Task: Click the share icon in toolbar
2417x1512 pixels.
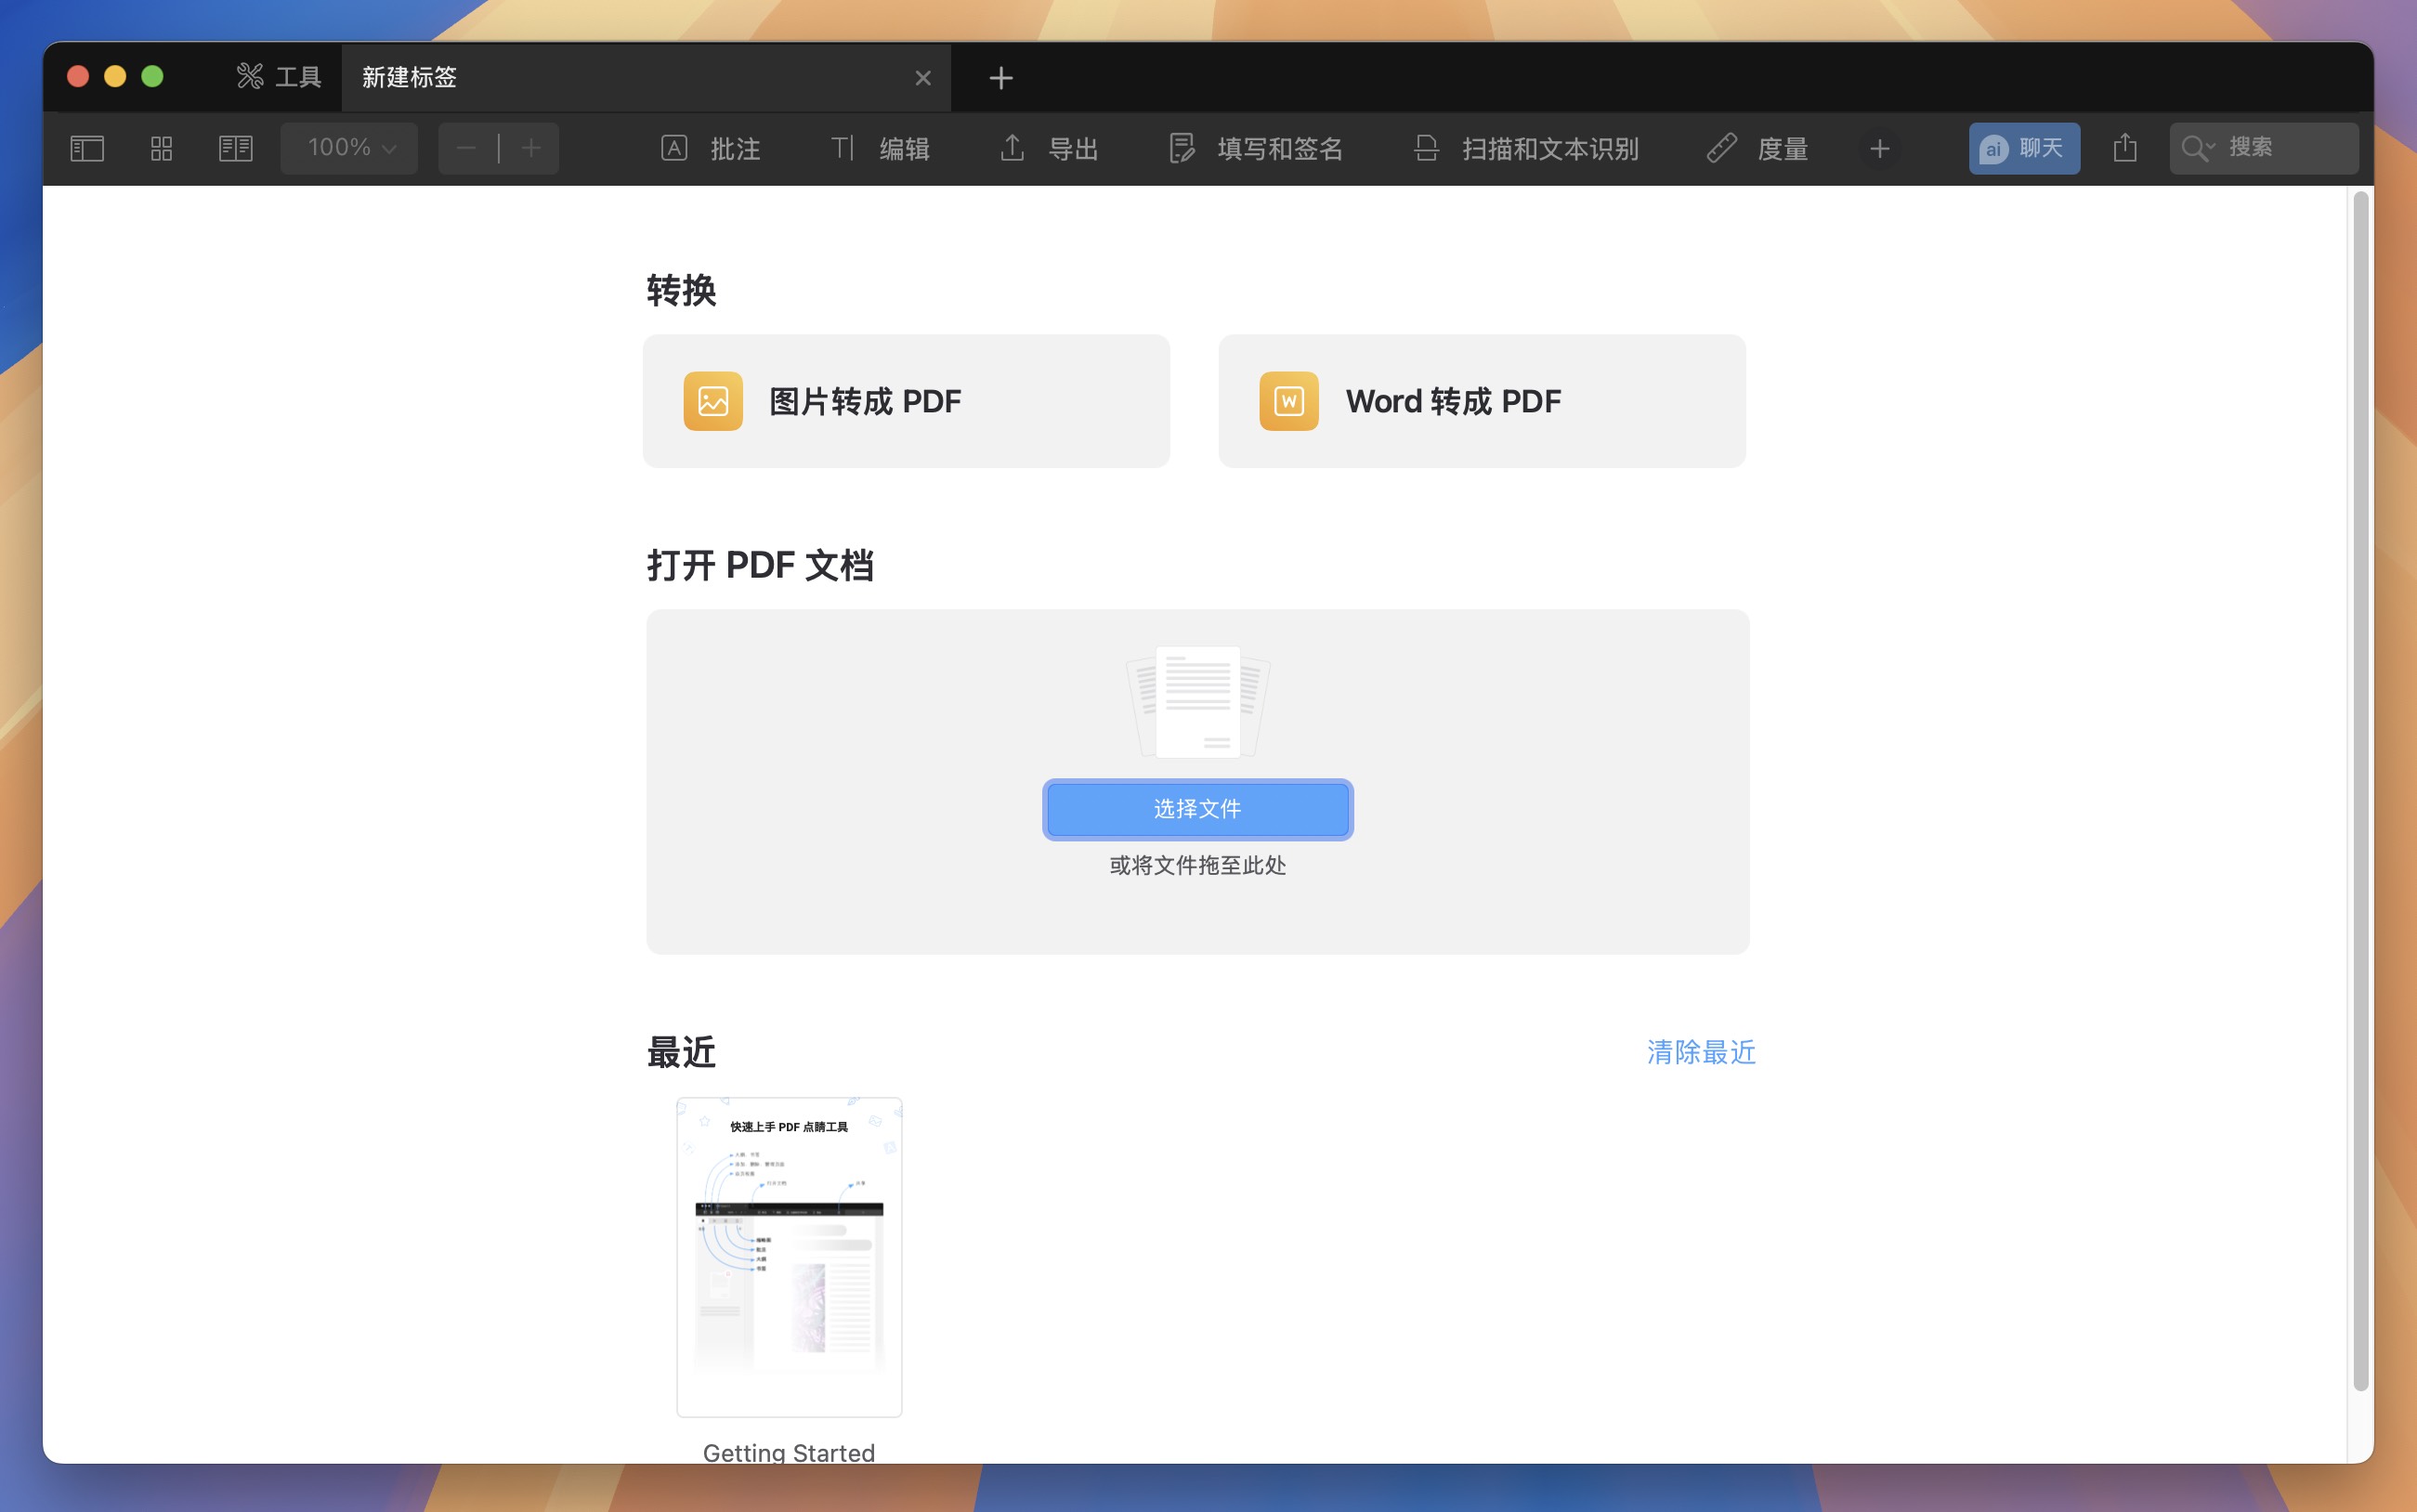Action: (x=2125, y=148)
